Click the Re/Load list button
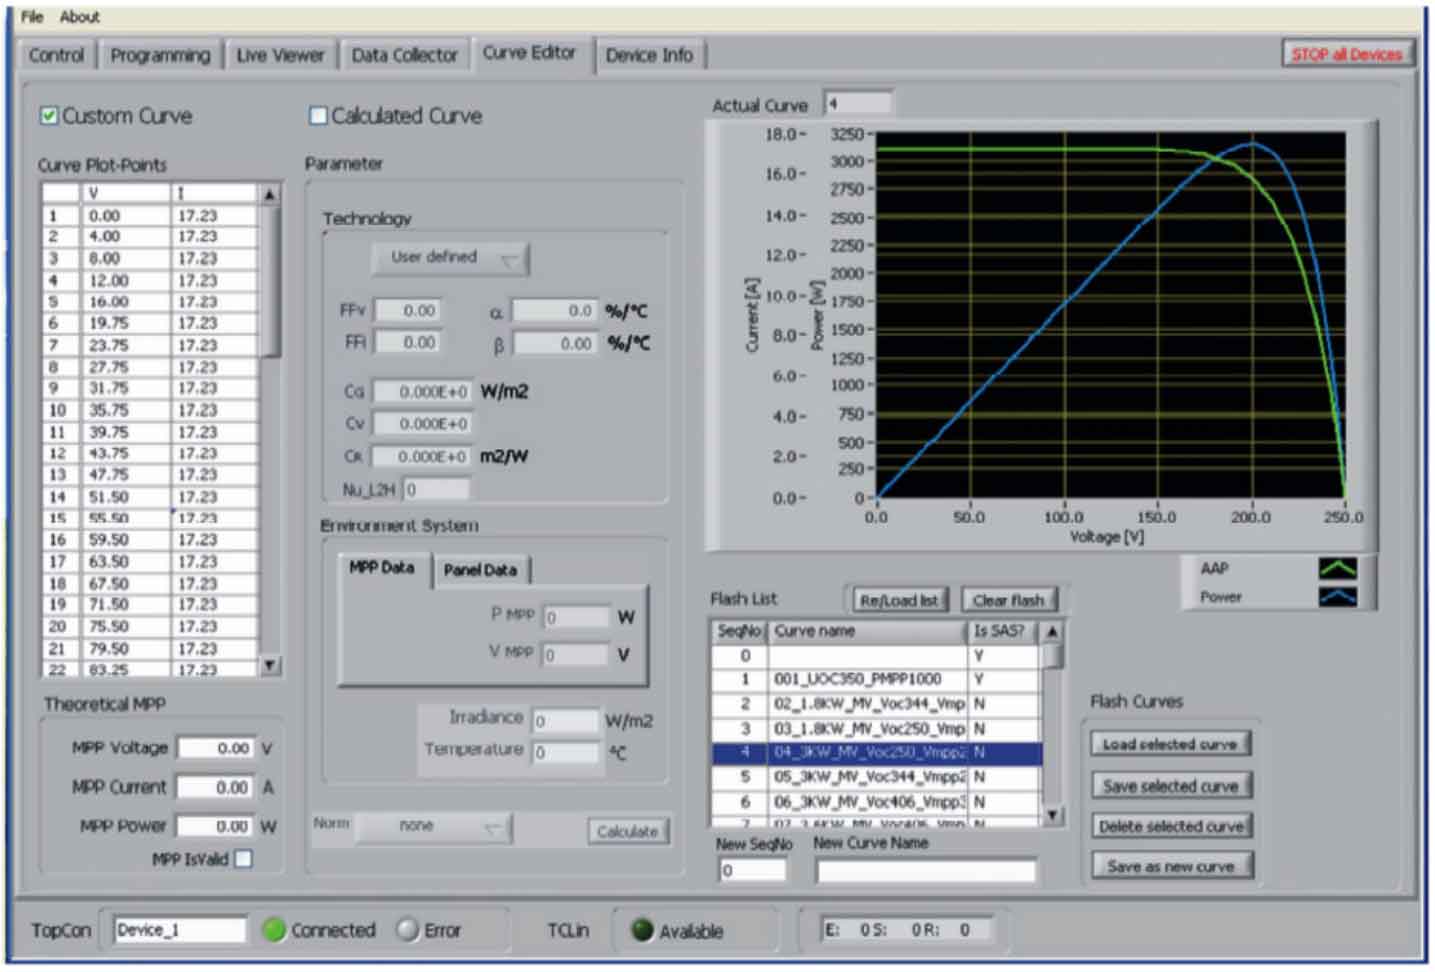This screenshot has width=1435, height=972. 899,600
